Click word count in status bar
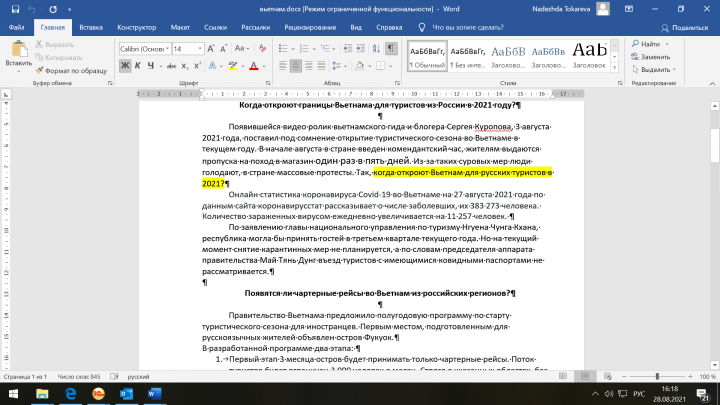The image size is (720, 405). [x=79, y=377]
